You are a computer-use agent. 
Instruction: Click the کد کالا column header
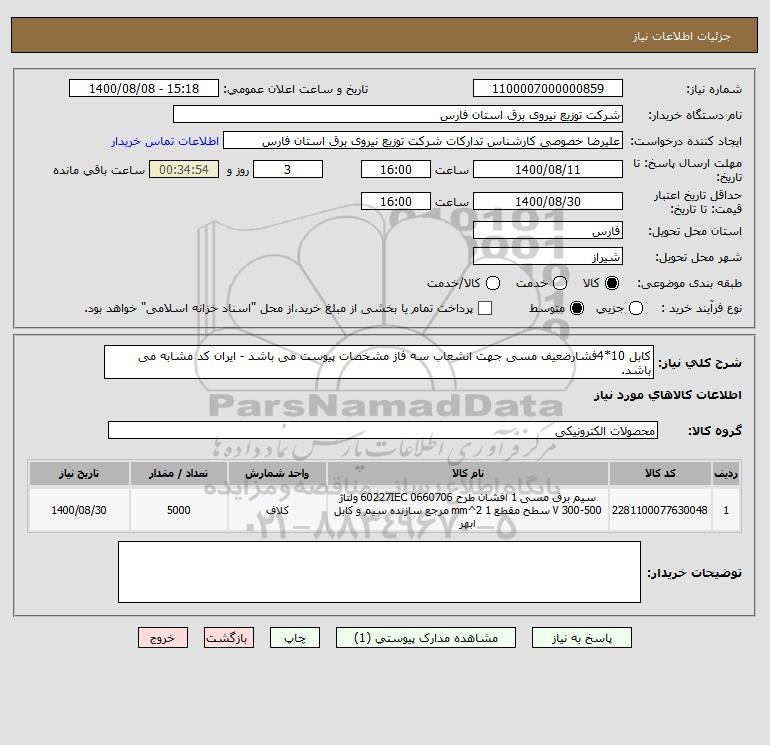(660, 473)
